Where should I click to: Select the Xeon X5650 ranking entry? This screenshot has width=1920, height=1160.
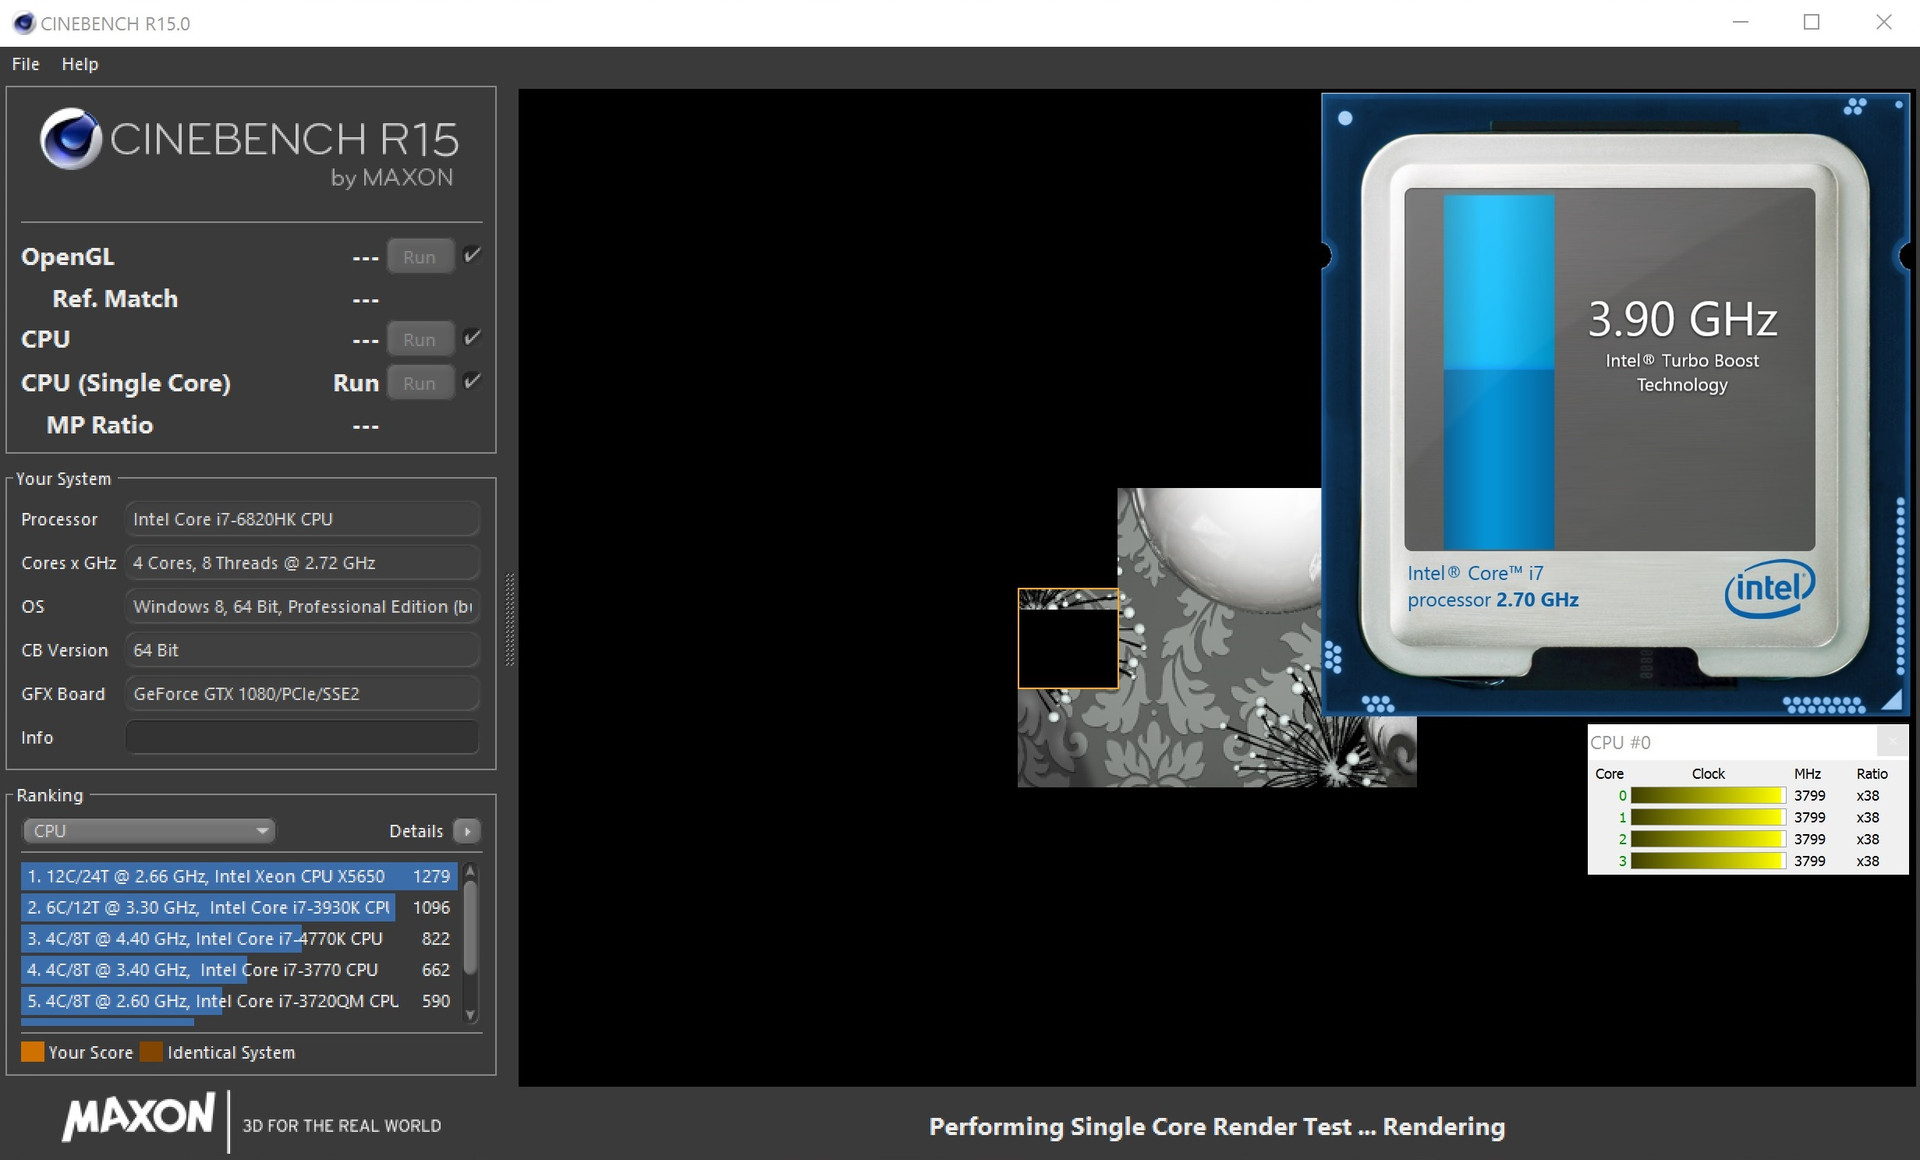coord(238,876)
